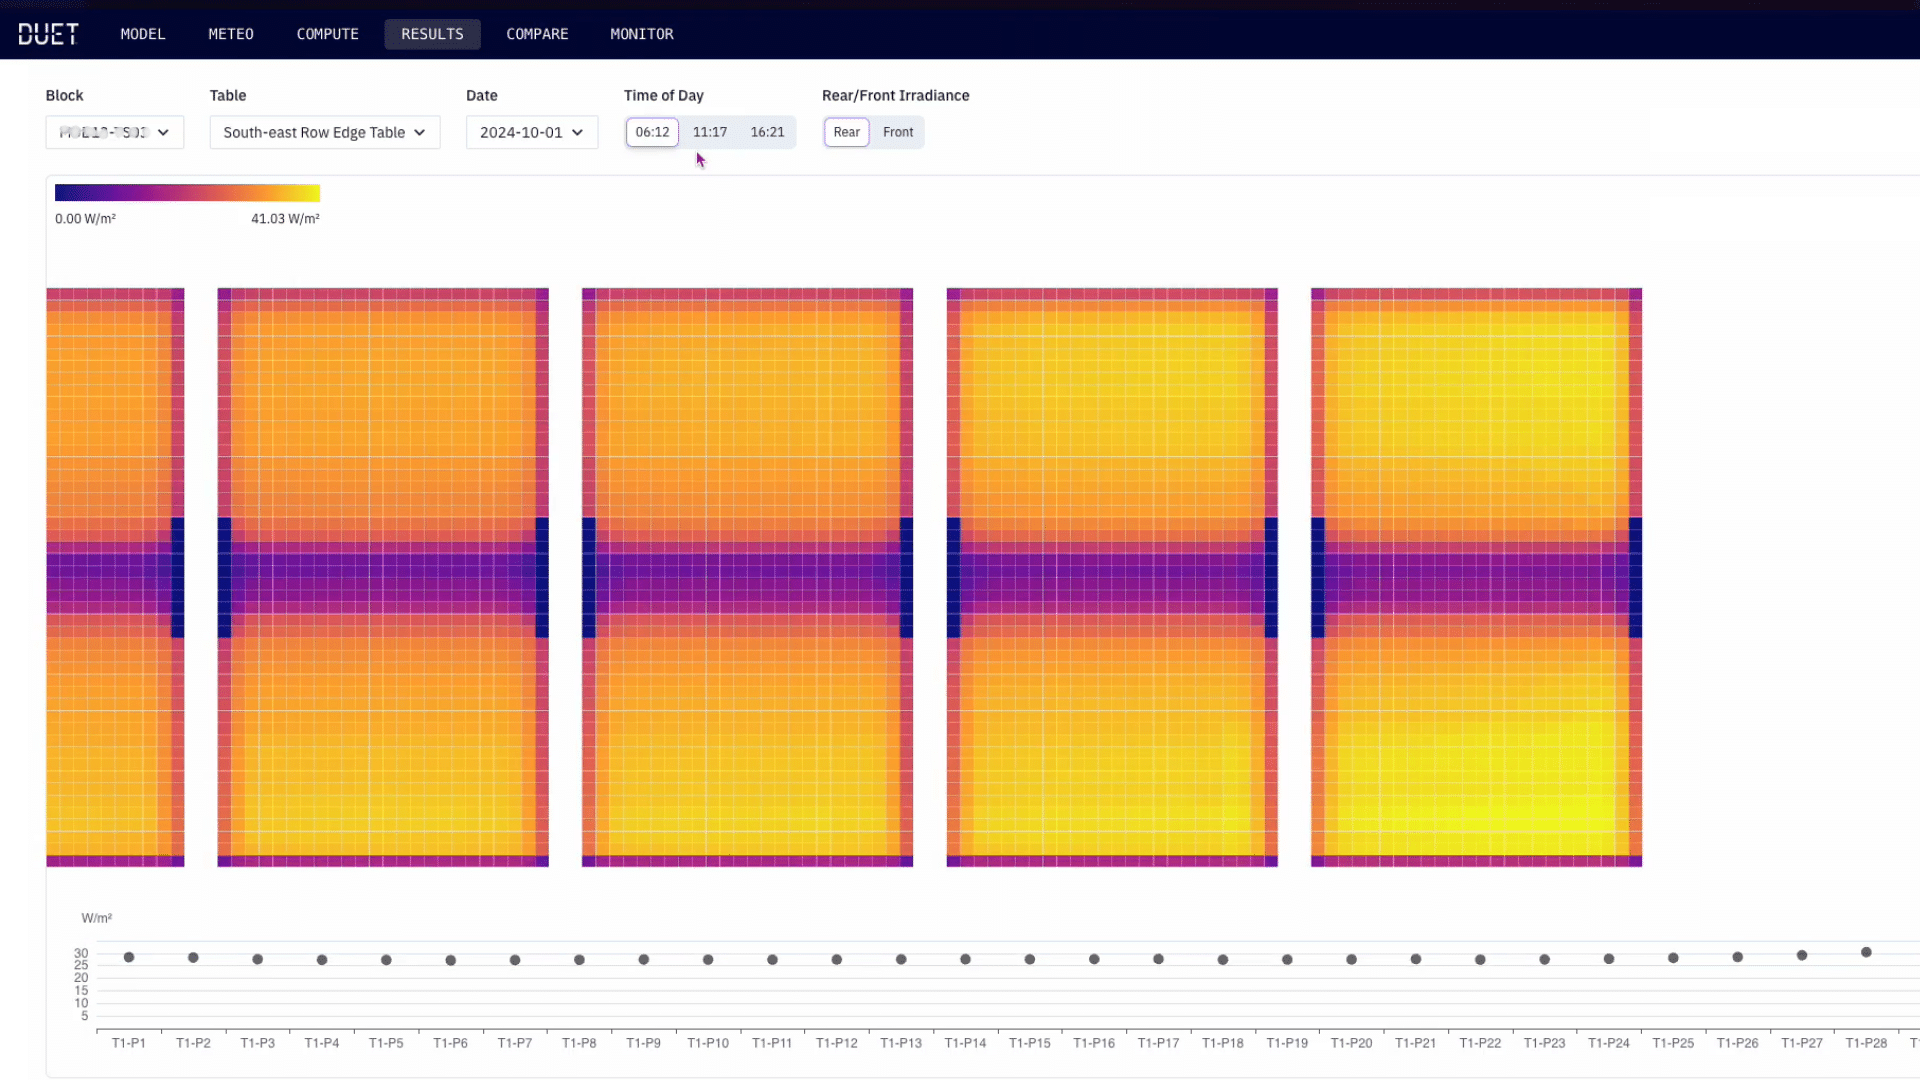Open the South-east Row Edge Table dropdown
The height and width of the screenshot is (1080, 1920).
pos(324,132)
